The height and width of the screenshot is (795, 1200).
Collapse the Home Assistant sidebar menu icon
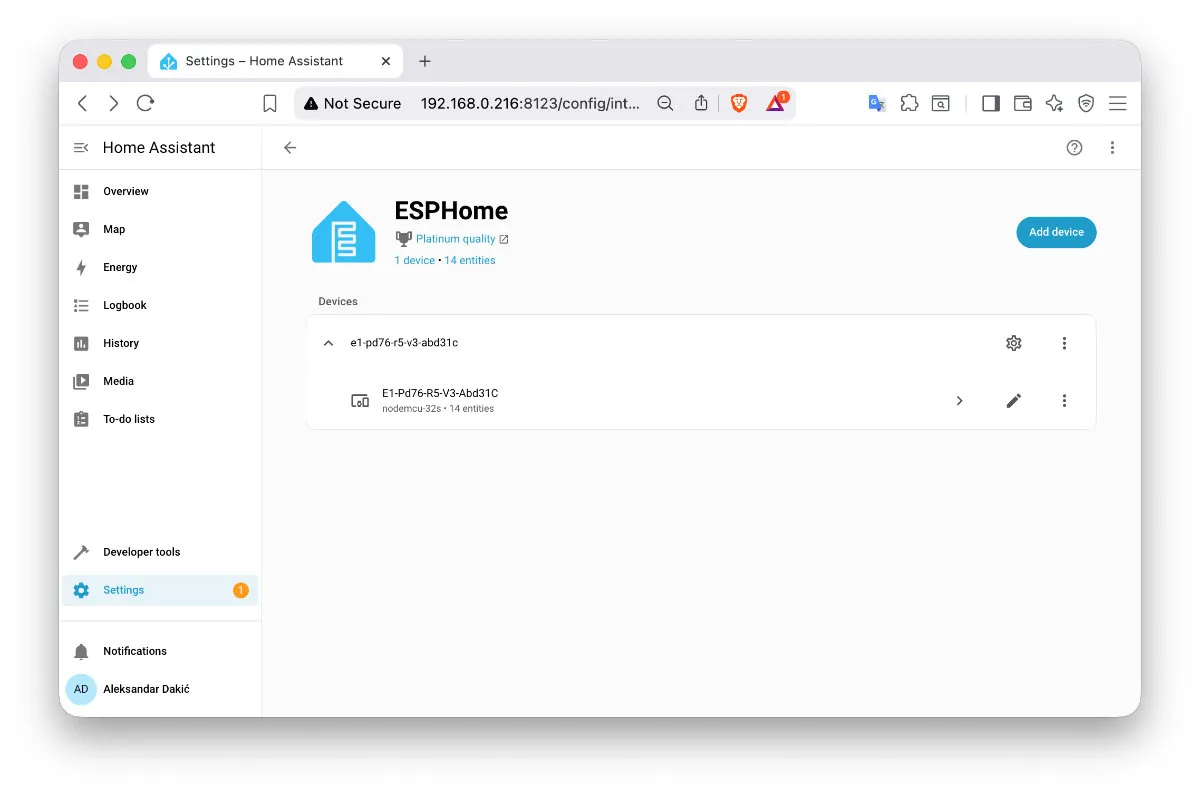point(81,147)
